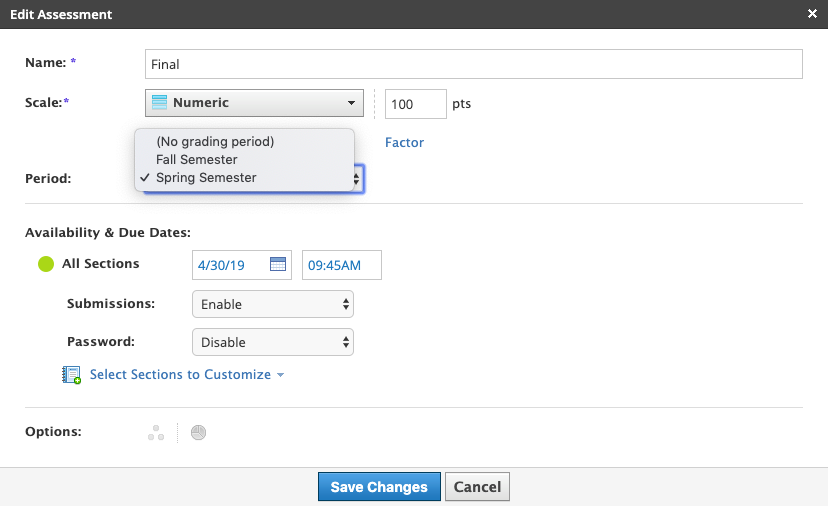Click the 09:45AM time field
This screenshot has height=506, width=828.
(x=341, y=265)
